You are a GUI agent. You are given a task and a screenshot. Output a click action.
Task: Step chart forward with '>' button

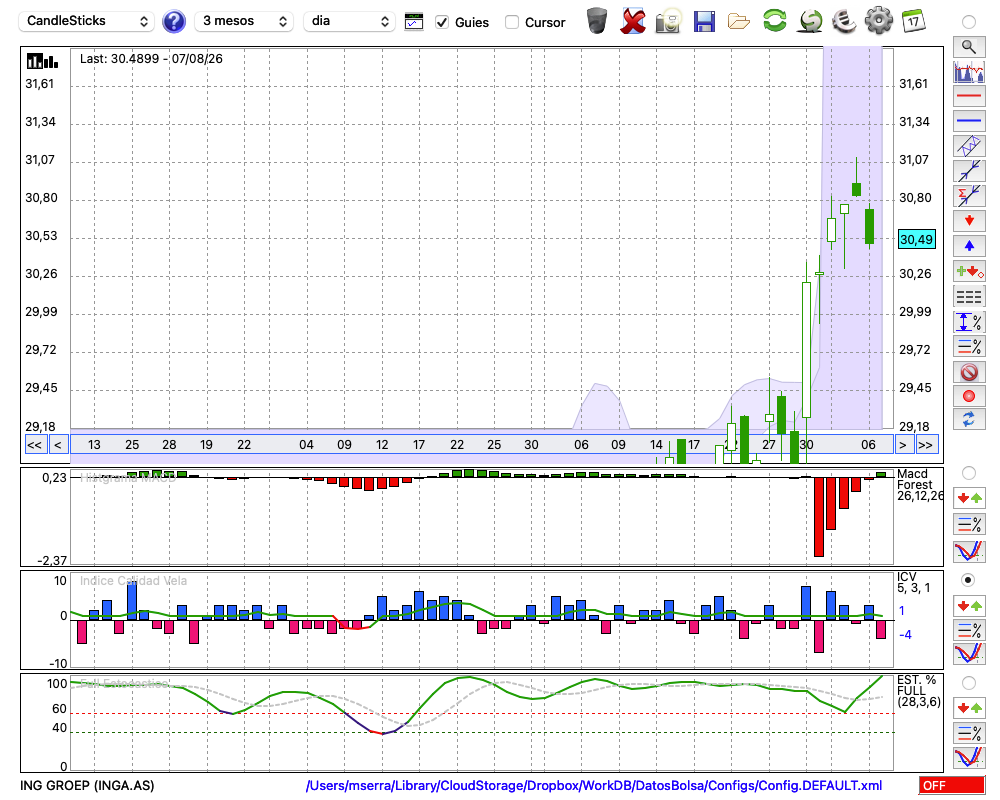(x=902, y=445)
